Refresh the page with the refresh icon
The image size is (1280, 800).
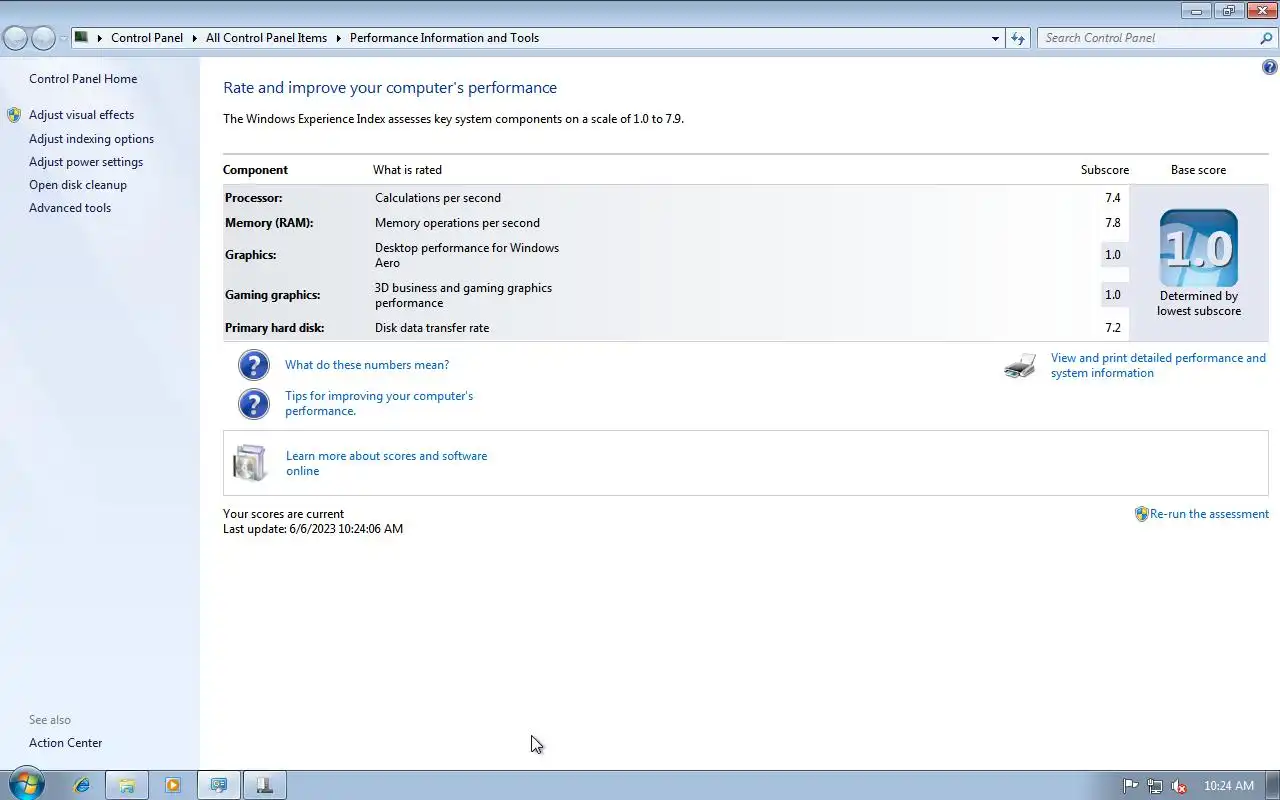point(1018,38)
